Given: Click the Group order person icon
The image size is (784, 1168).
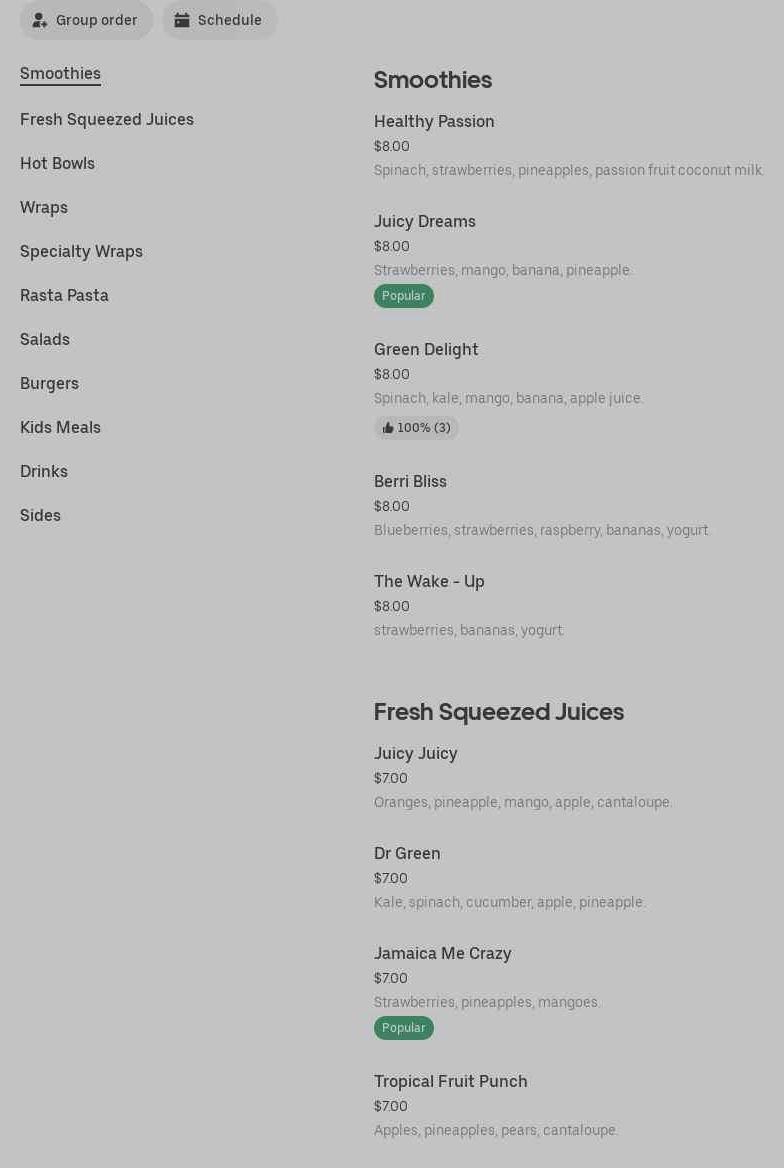Looking at the screenshot, I should click(40, 20).
